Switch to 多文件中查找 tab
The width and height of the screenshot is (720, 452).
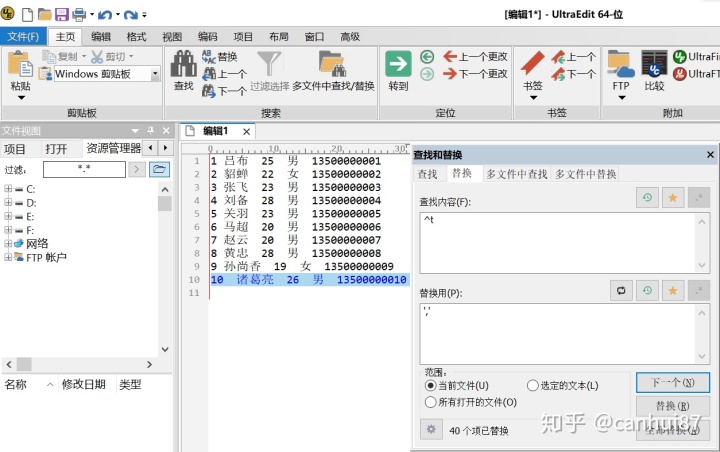click(517, 174)
